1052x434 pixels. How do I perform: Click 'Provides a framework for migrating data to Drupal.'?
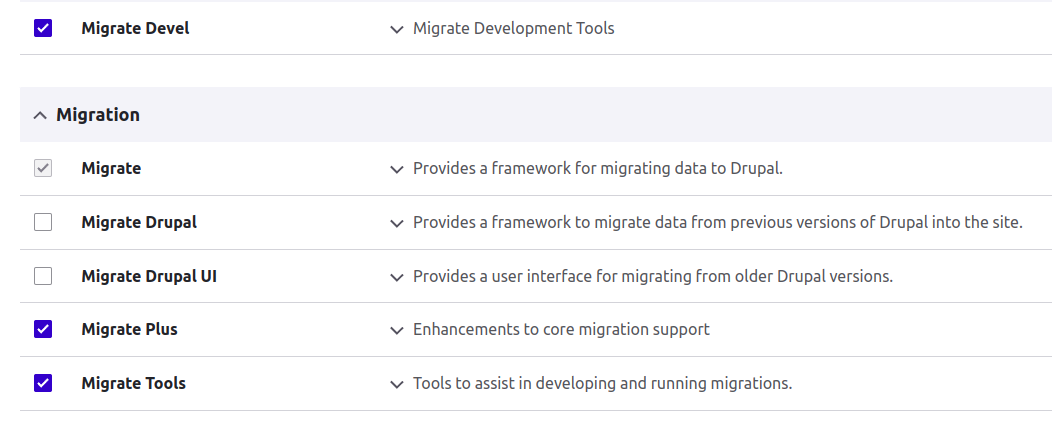(598, 168)
